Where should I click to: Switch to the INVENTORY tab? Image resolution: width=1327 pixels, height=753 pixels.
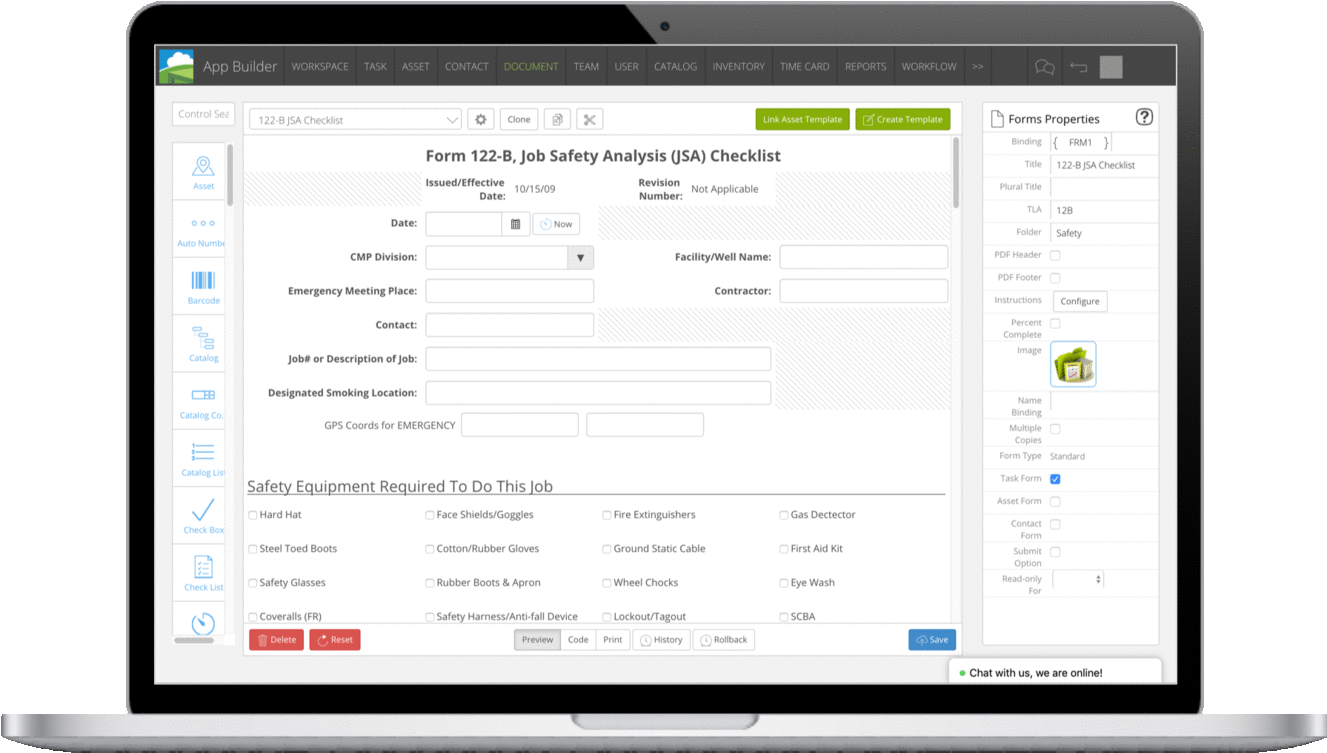[x=738, y=66]
